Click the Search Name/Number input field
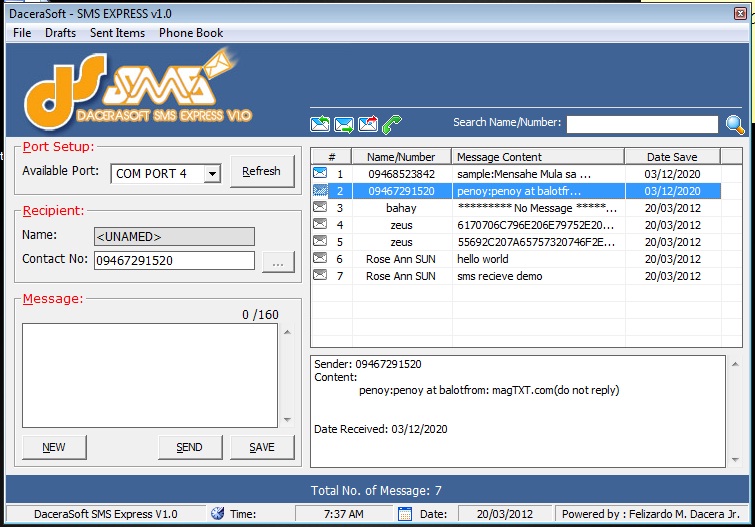Screen dimensions: 755x527 tap(642, 124)
